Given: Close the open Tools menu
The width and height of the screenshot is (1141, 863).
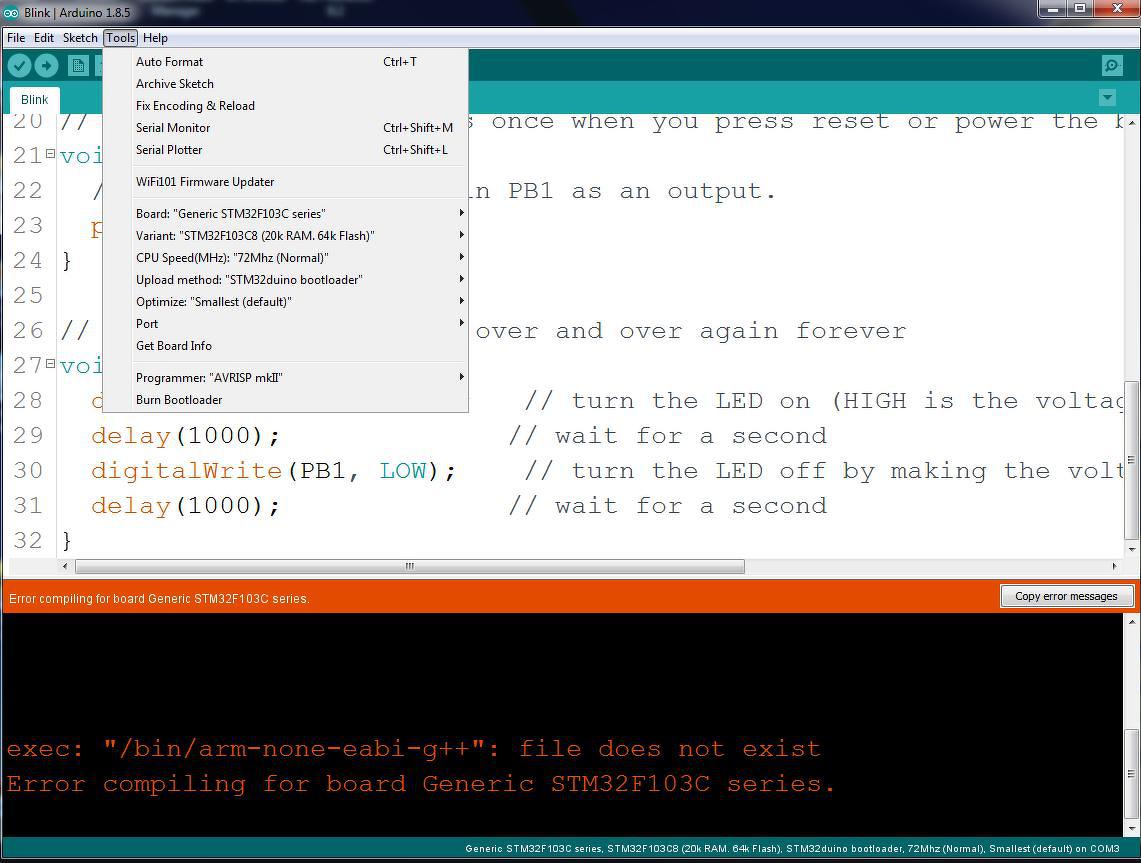Looking at the screenshot, I should coord(120,38).
